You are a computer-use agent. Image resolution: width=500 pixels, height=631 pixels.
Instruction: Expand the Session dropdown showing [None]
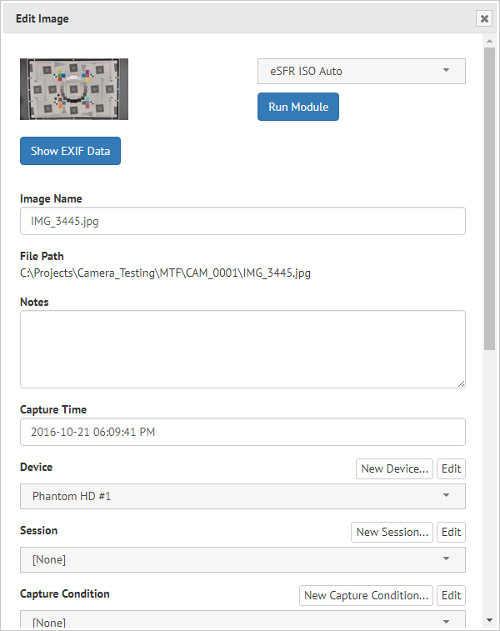pos(243,560)
